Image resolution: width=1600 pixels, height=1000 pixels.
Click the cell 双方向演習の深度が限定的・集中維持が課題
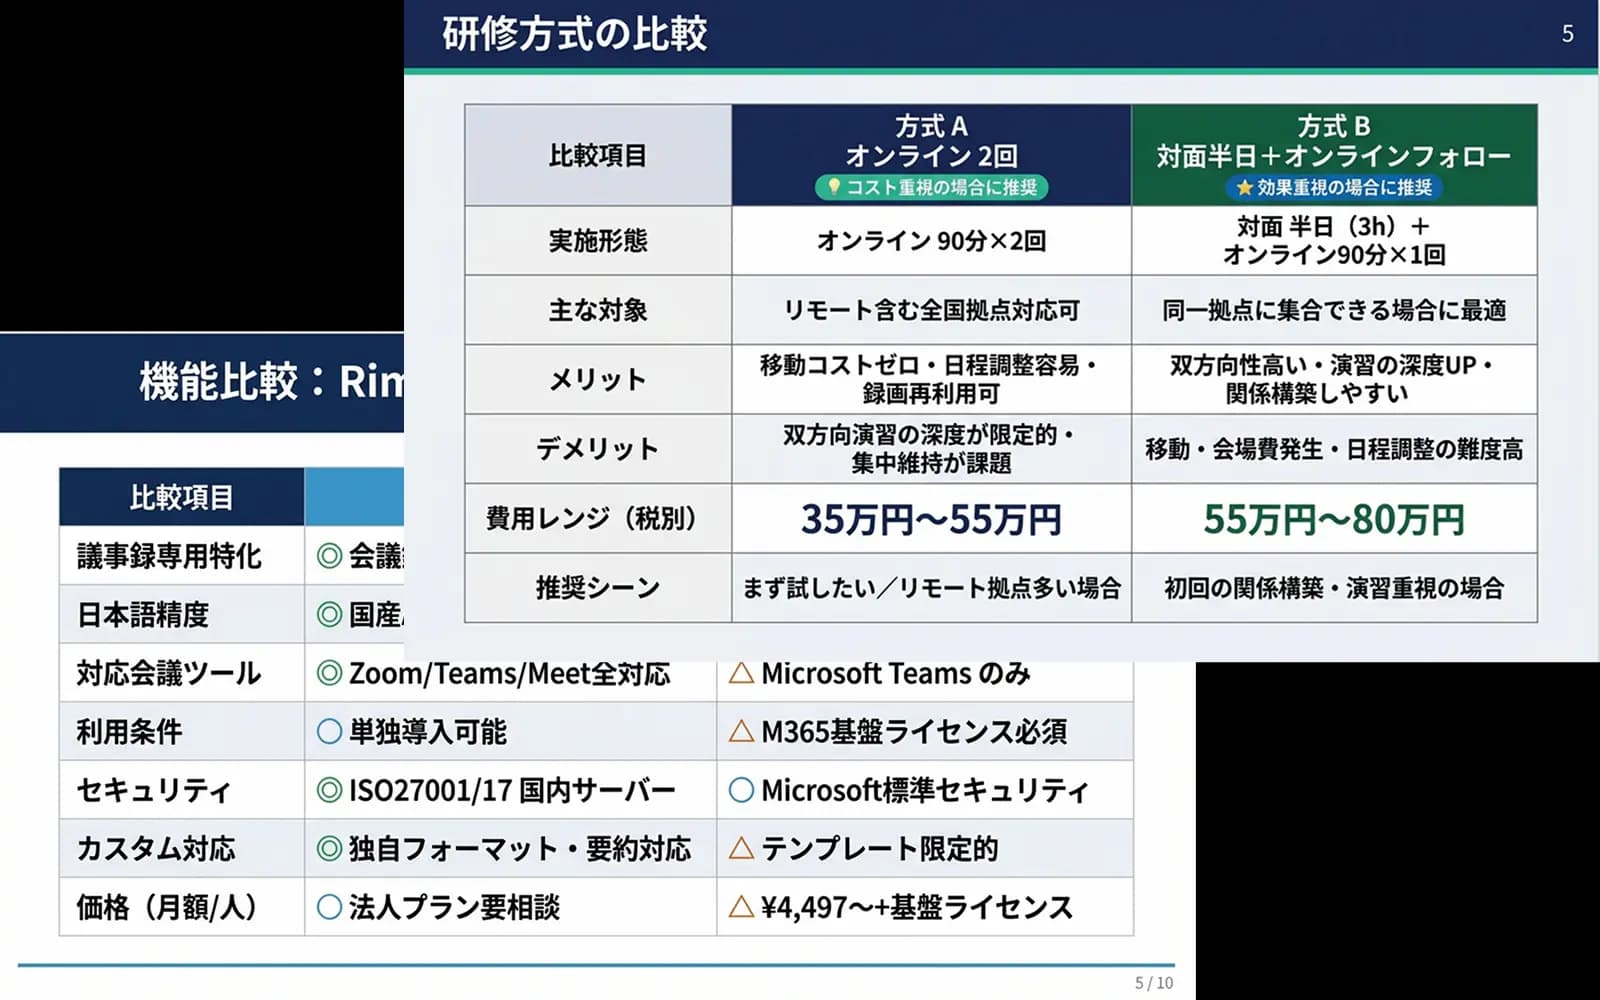pos(931,449)
